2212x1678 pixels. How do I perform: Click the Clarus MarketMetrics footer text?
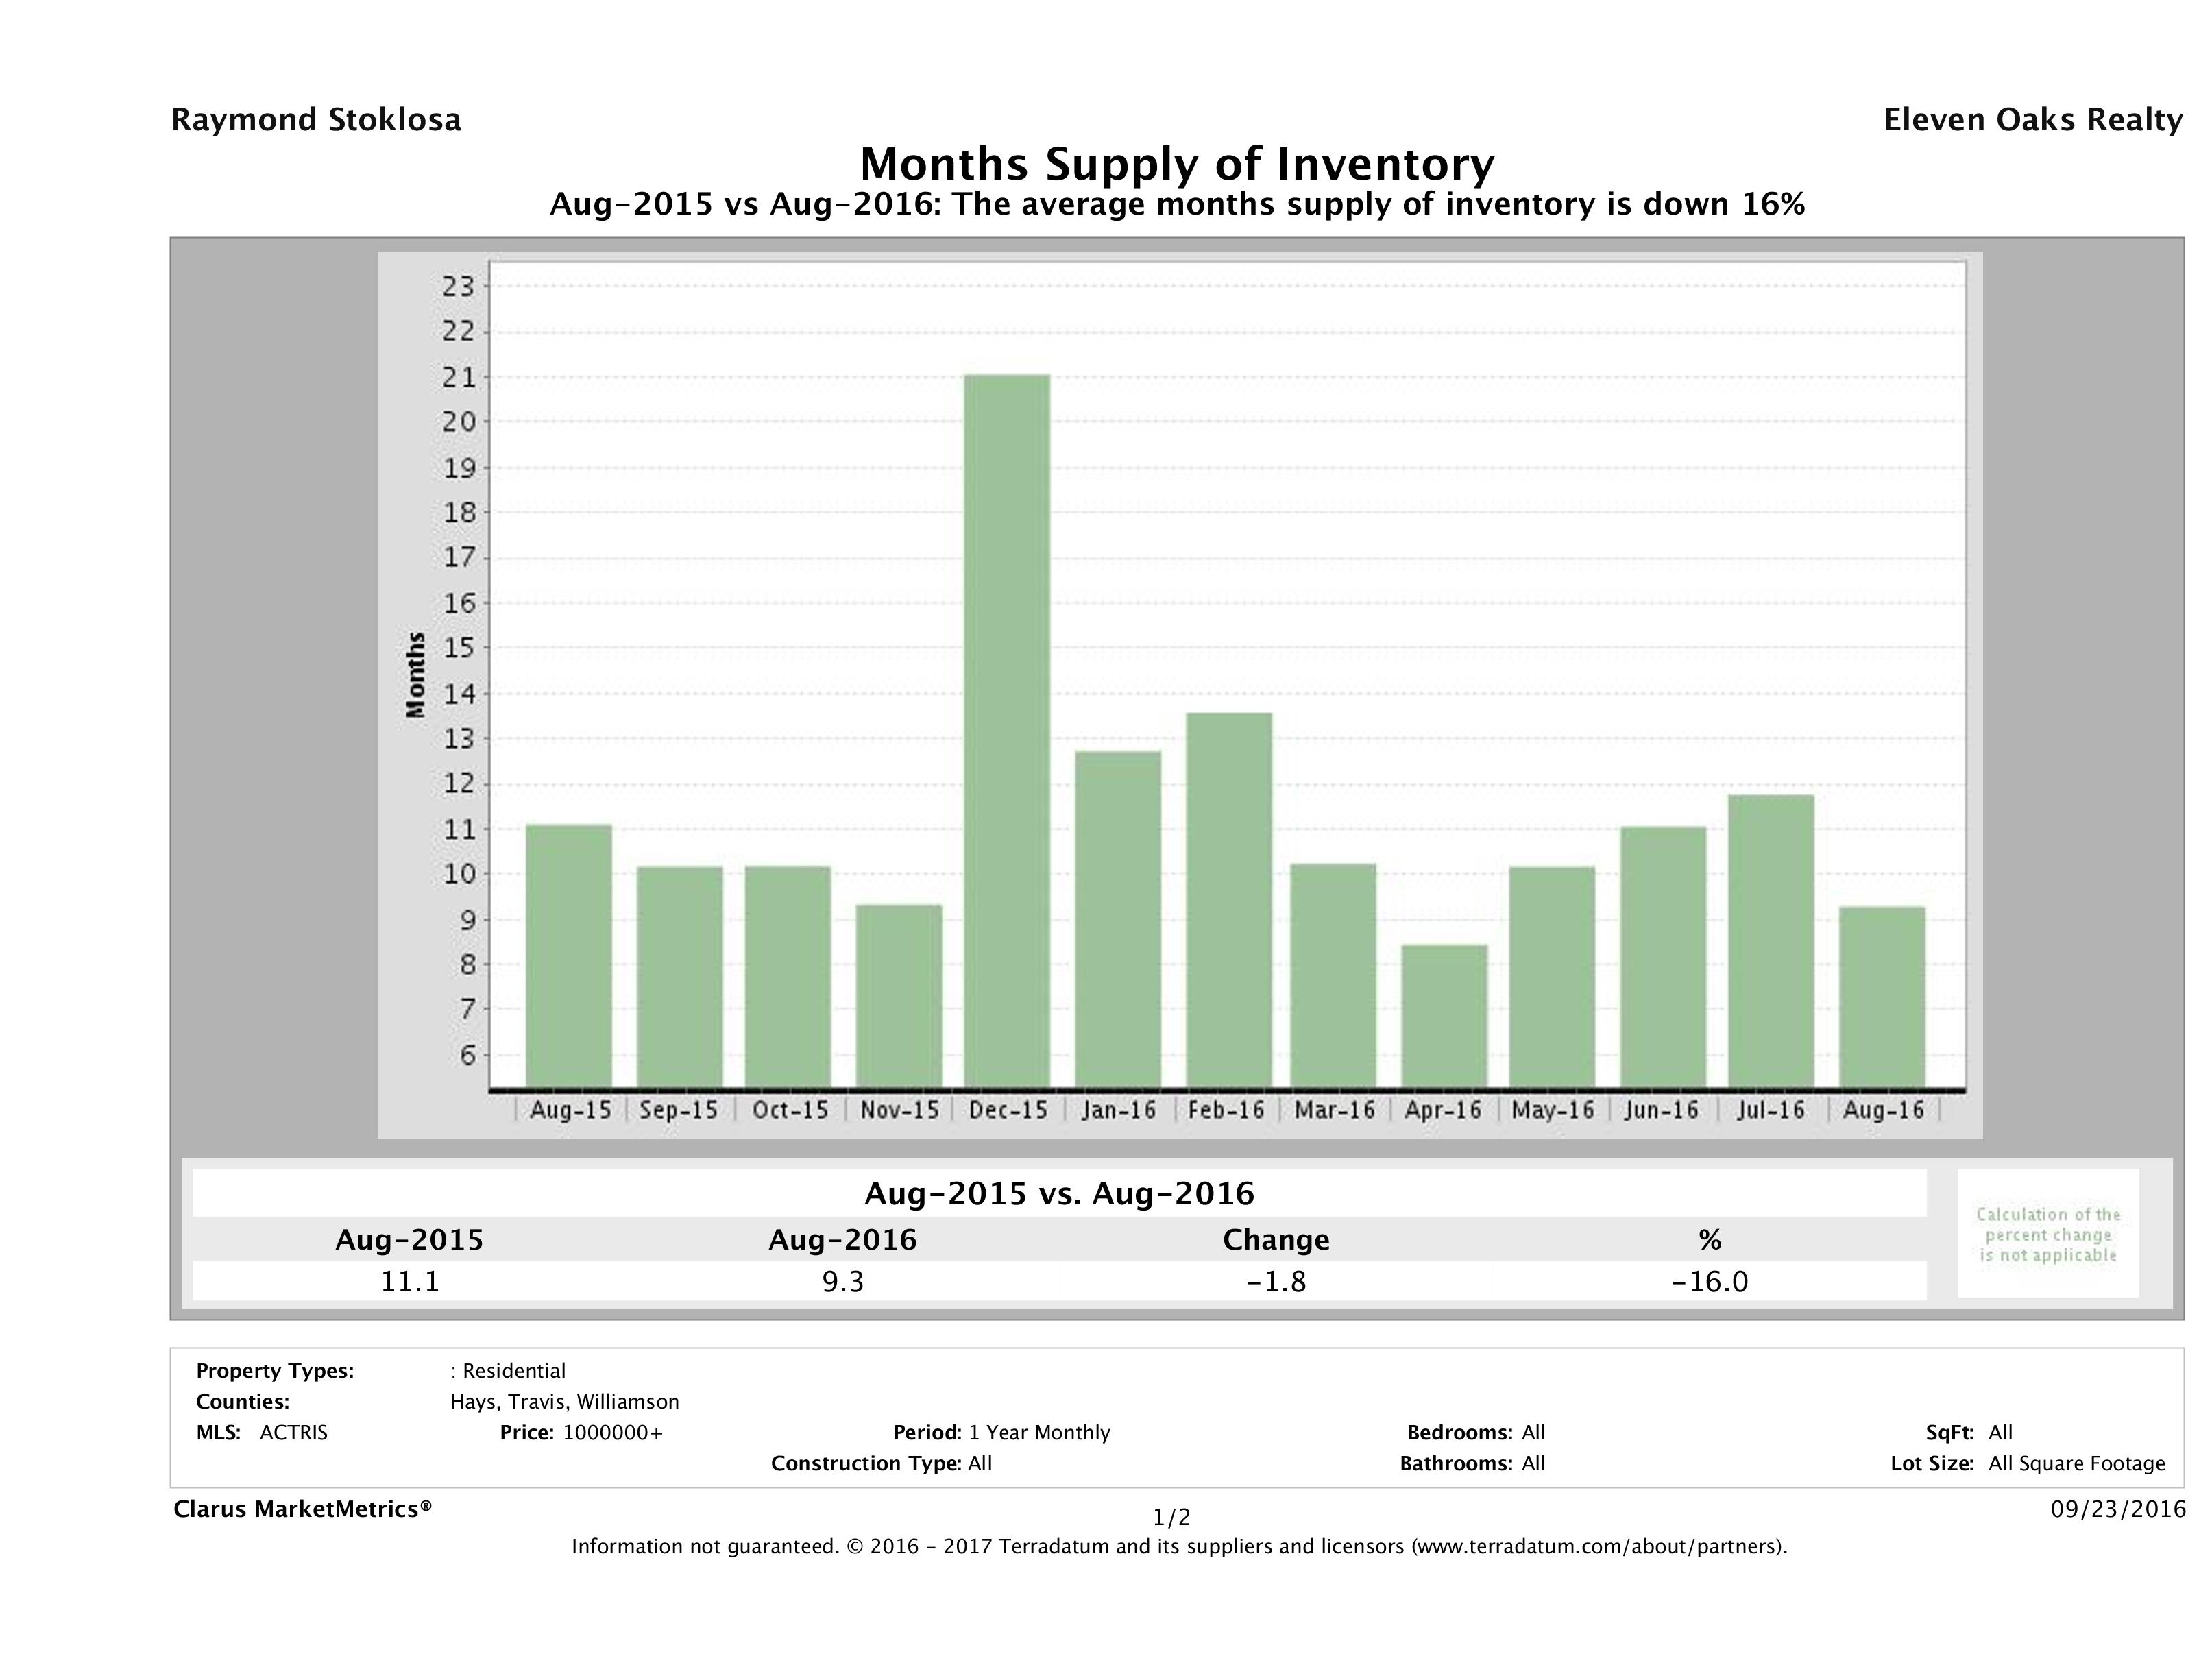(302, 1509)
